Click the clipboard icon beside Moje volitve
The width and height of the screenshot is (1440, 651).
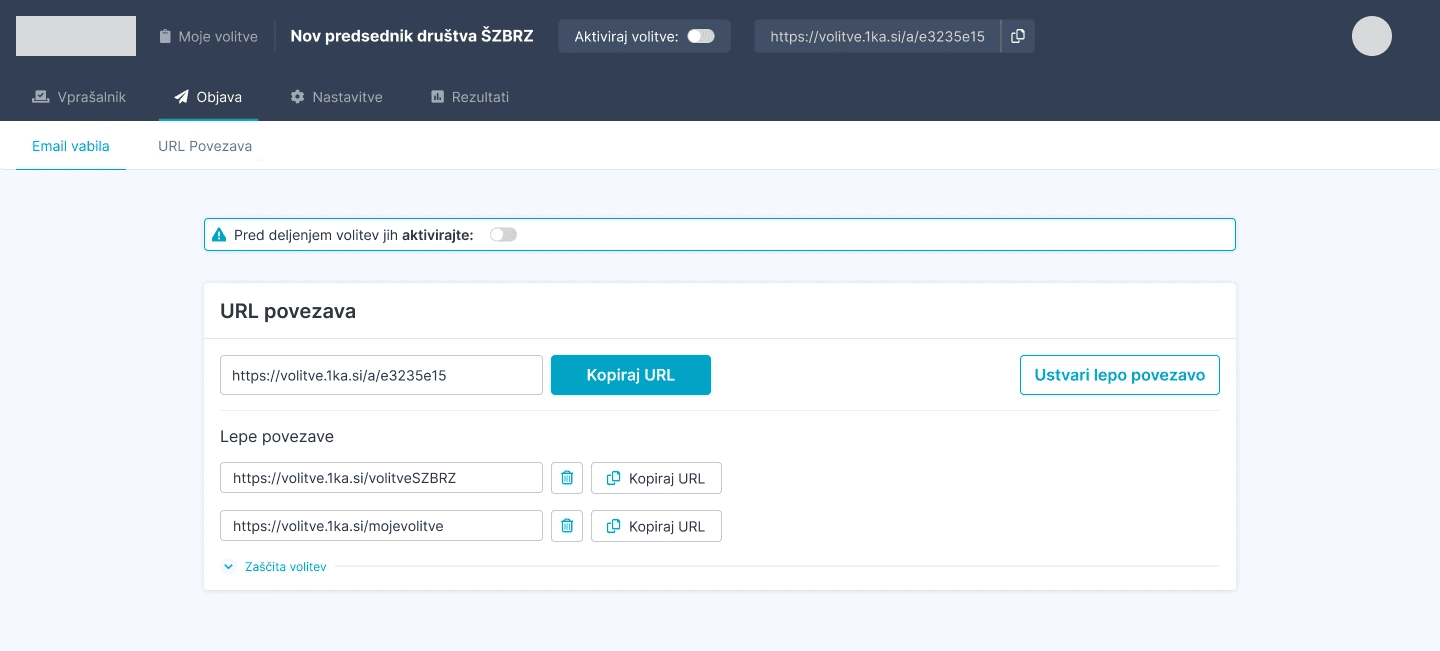click(165, 36)
